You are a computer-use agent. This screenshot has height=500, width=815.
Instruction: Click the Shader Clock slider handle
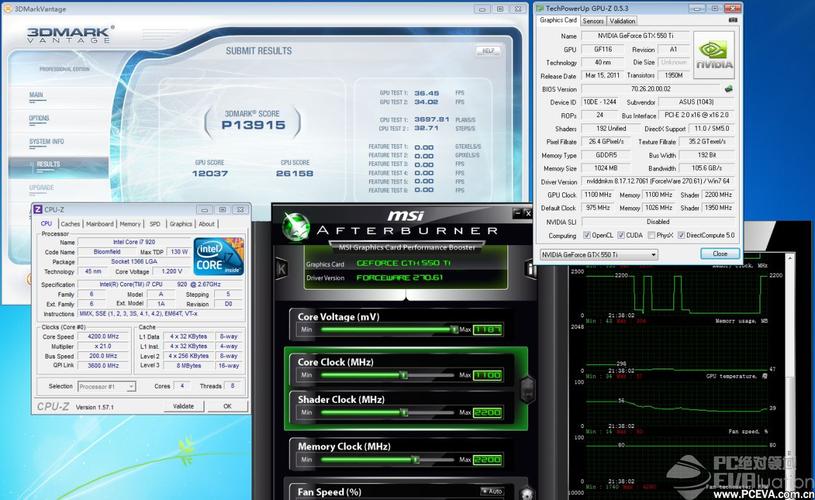(x=404, y=413)
